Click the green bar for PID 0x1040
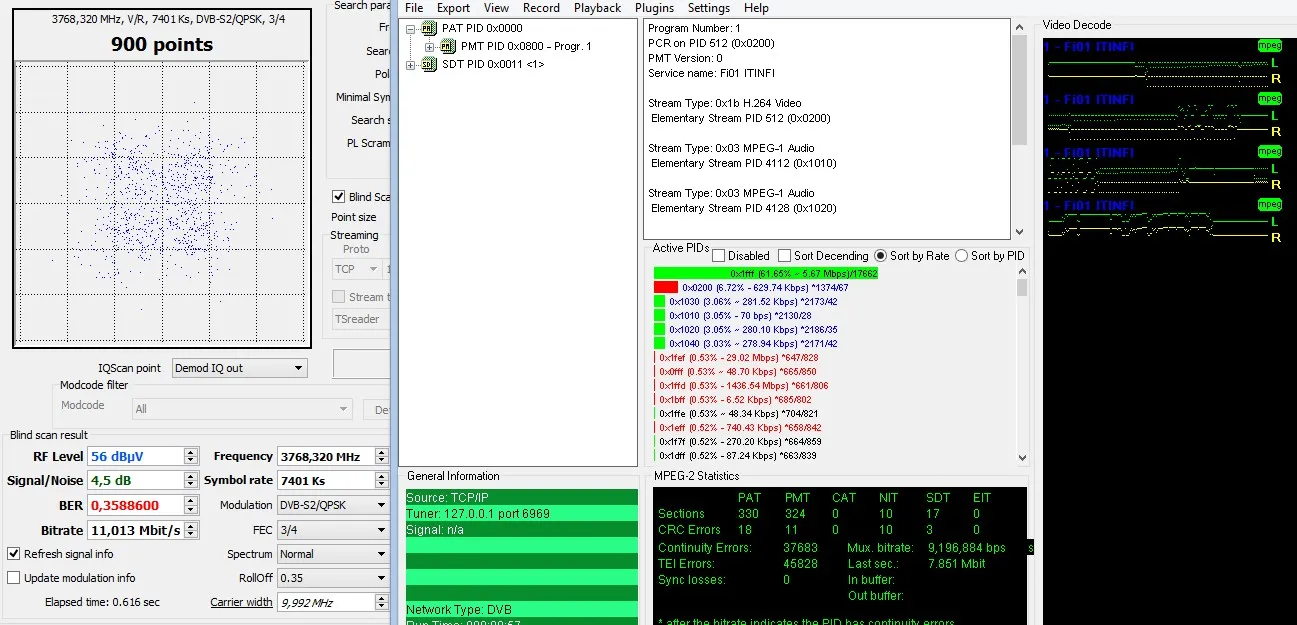 (660, 344)
